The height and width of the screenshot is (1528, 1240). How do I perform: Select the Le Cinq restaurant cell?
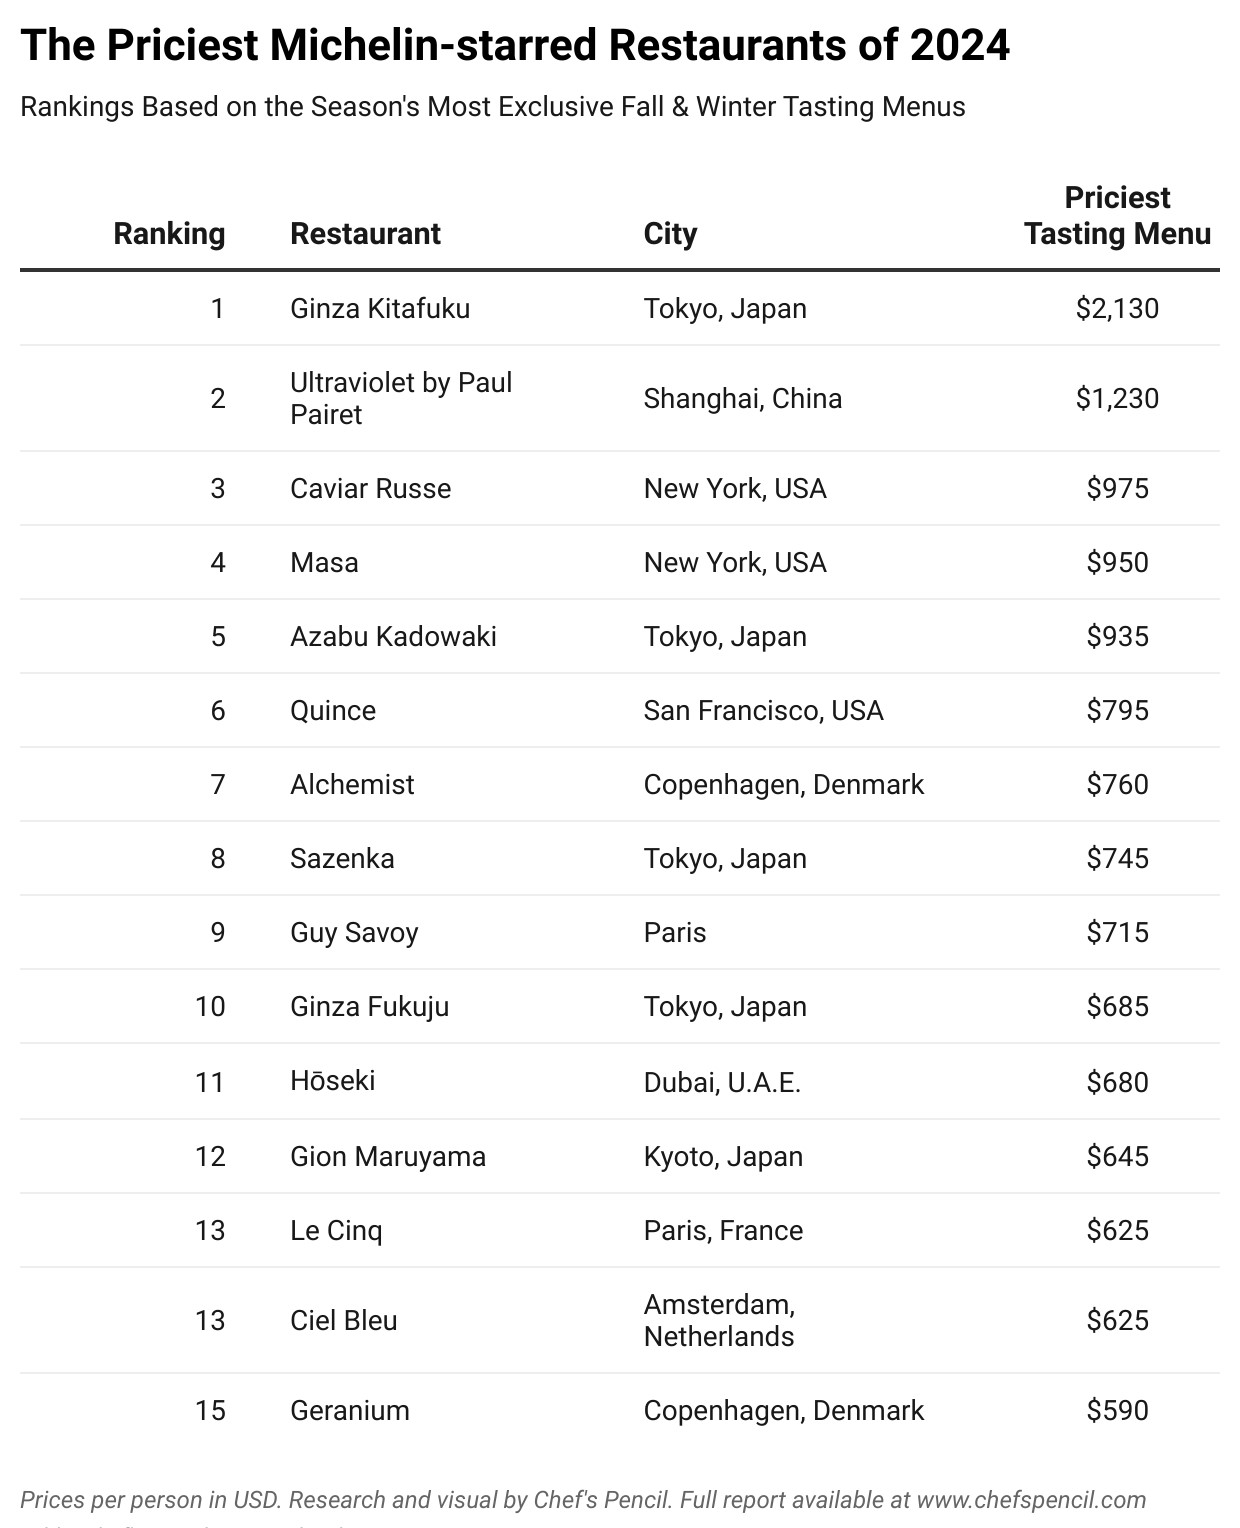(336, 1230)
